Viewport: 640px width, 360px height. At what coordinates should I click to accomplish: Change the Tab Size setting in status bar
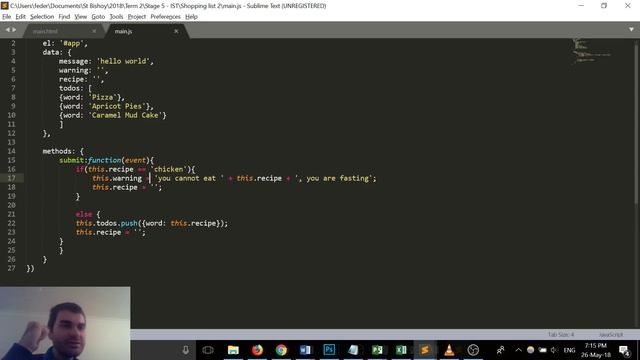pos(560,334)
